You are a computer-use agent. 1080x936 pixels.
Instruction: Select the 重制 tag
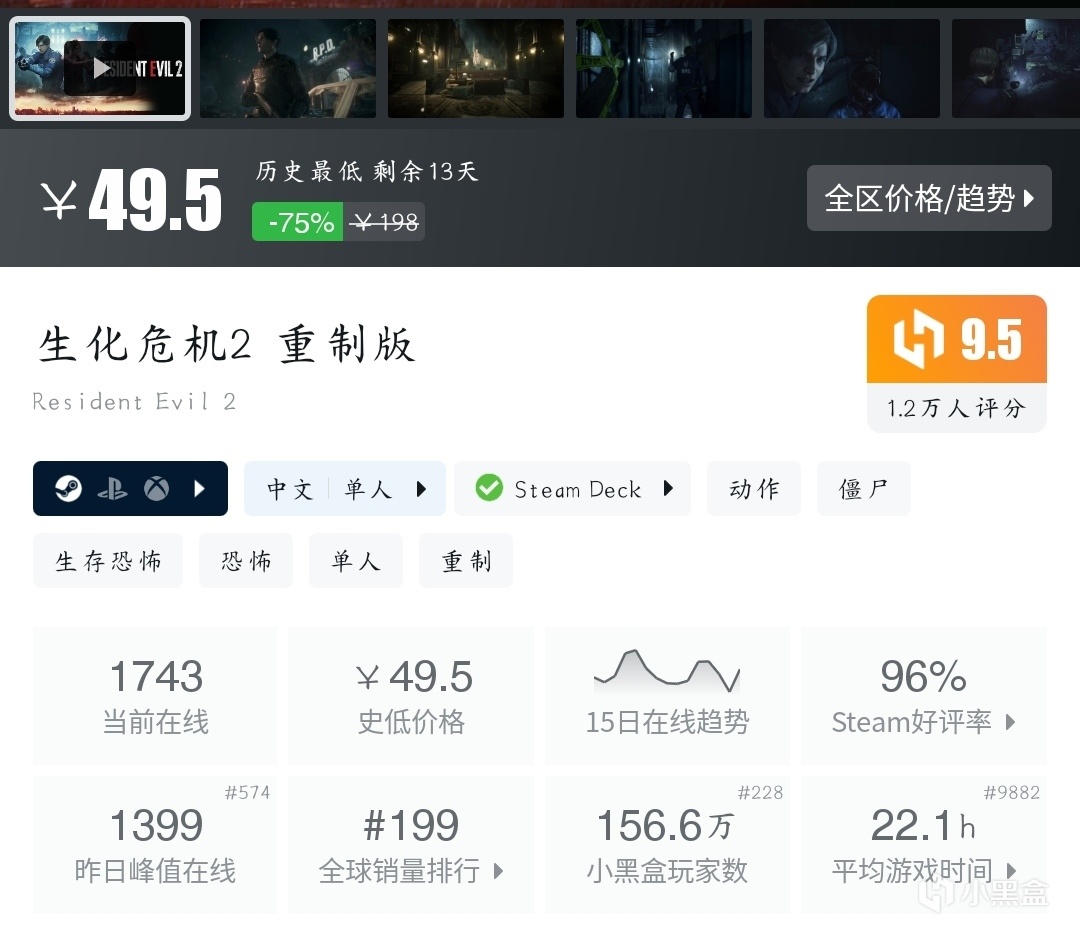466,561
